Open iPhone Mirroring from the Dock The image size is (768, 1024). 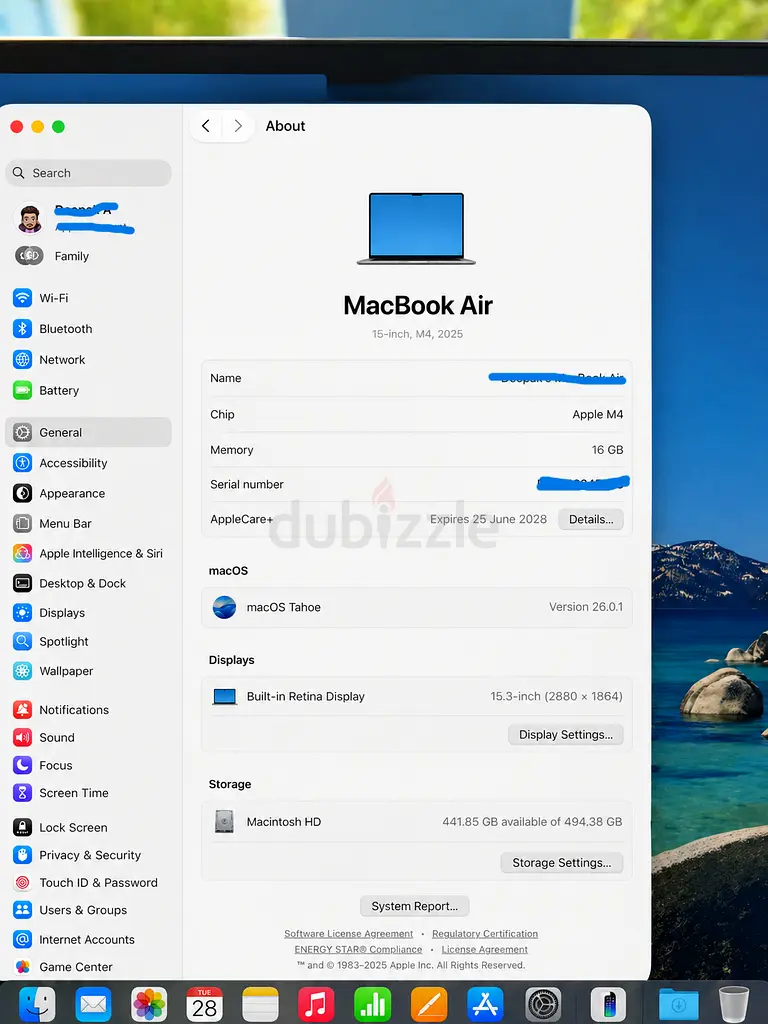coord(608,1004)
